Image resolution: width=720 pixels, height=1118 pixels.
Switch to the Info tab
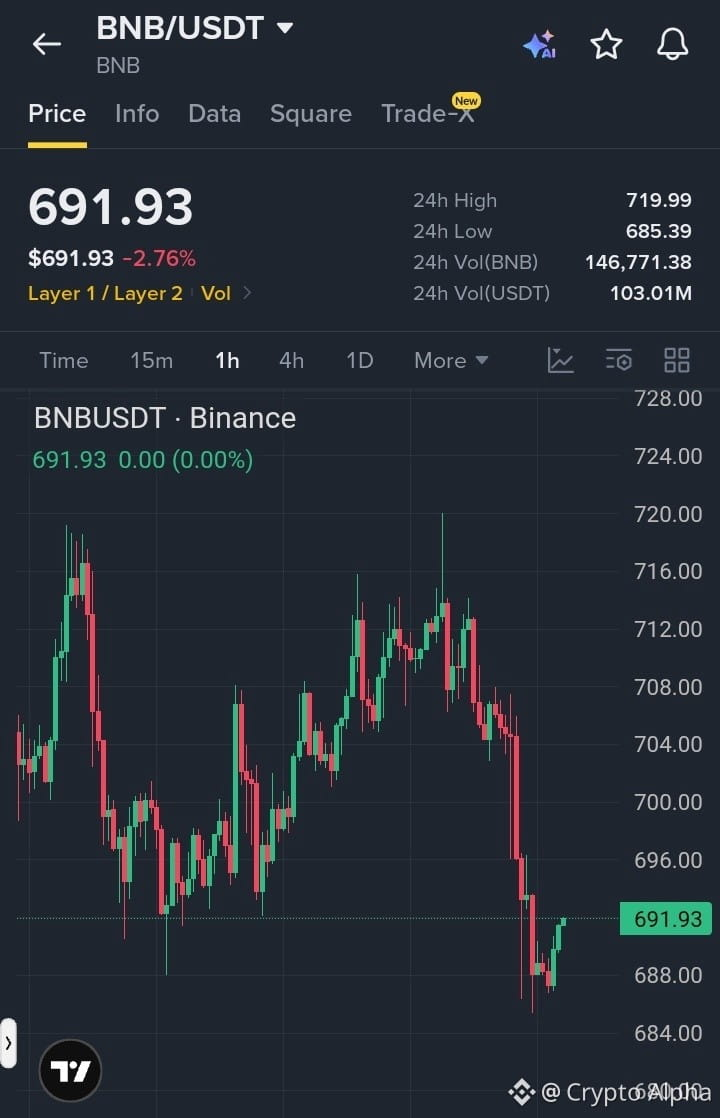coord(137,114)
